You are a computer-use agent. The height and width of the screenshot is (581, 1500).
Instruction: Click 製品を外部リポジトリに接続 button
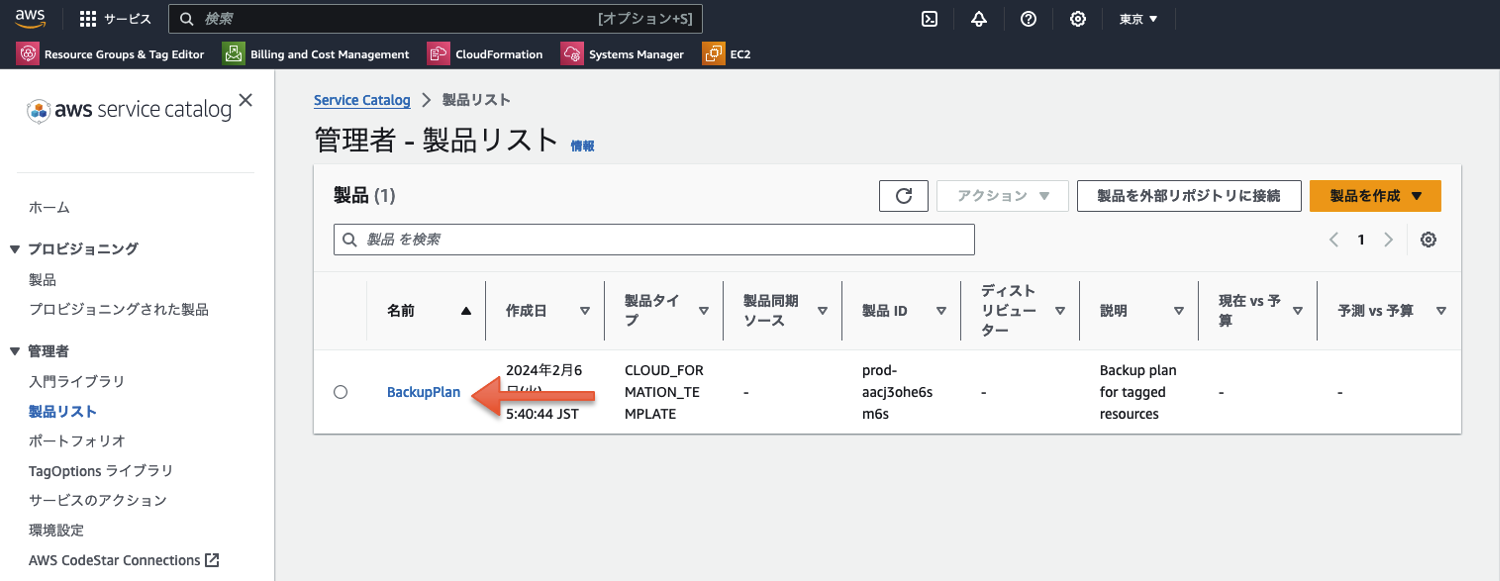point(1188,195)
